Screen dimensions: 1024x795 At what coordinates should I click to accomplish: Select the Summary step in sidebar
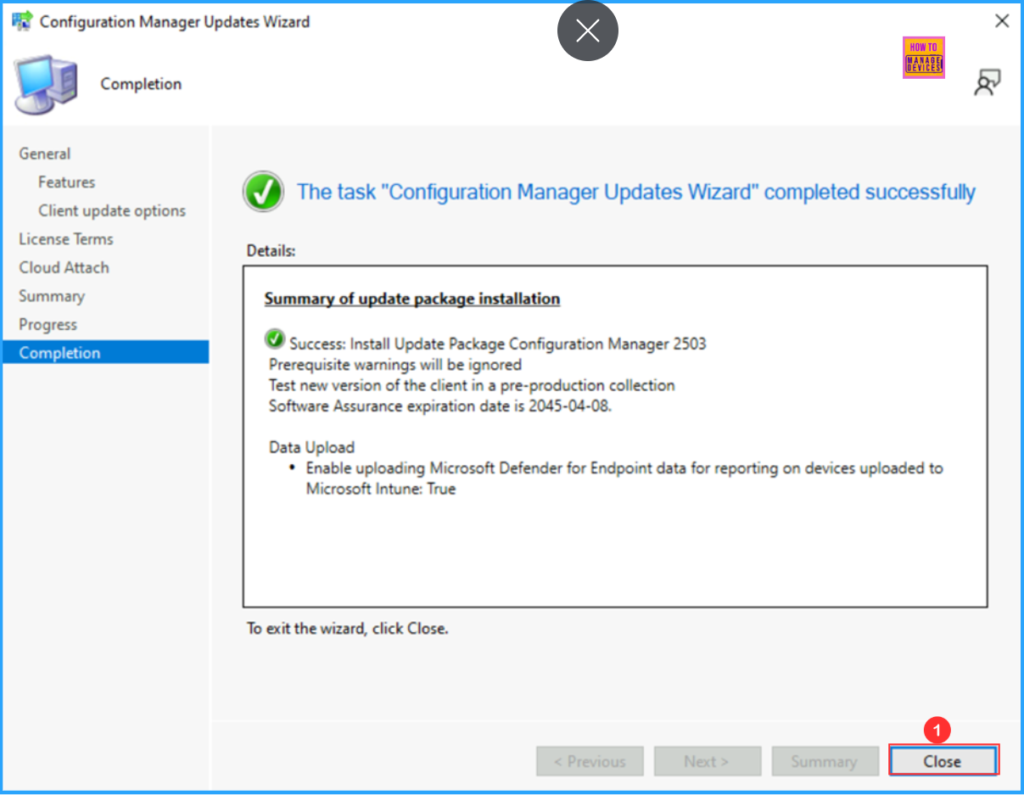click(52, 296)
